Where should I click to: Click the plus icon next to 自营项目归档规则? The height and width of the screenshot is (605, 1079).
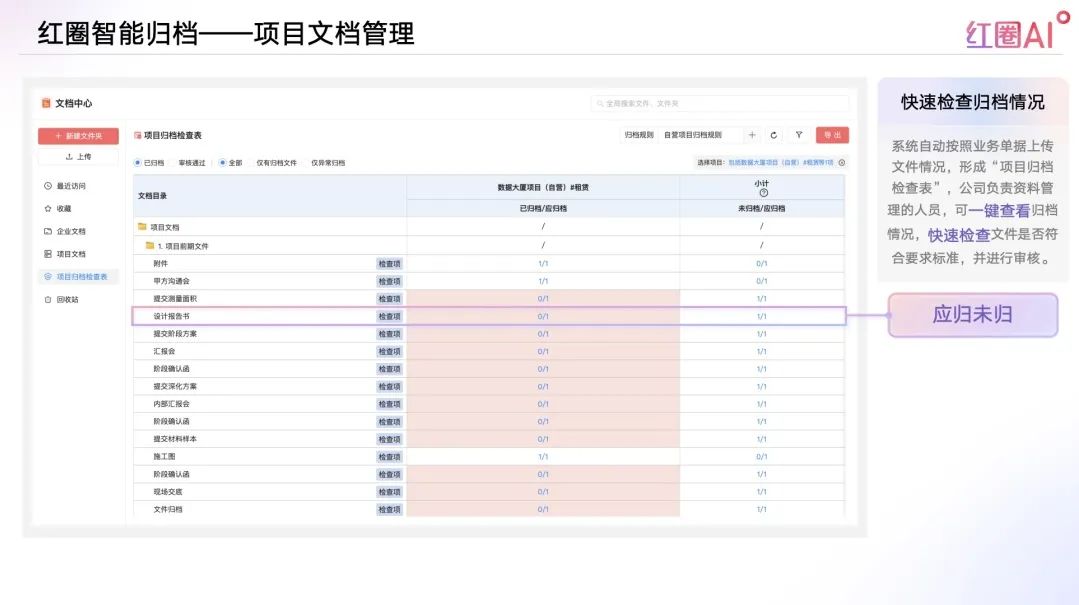pyautogui.click(x=752, y=135)
